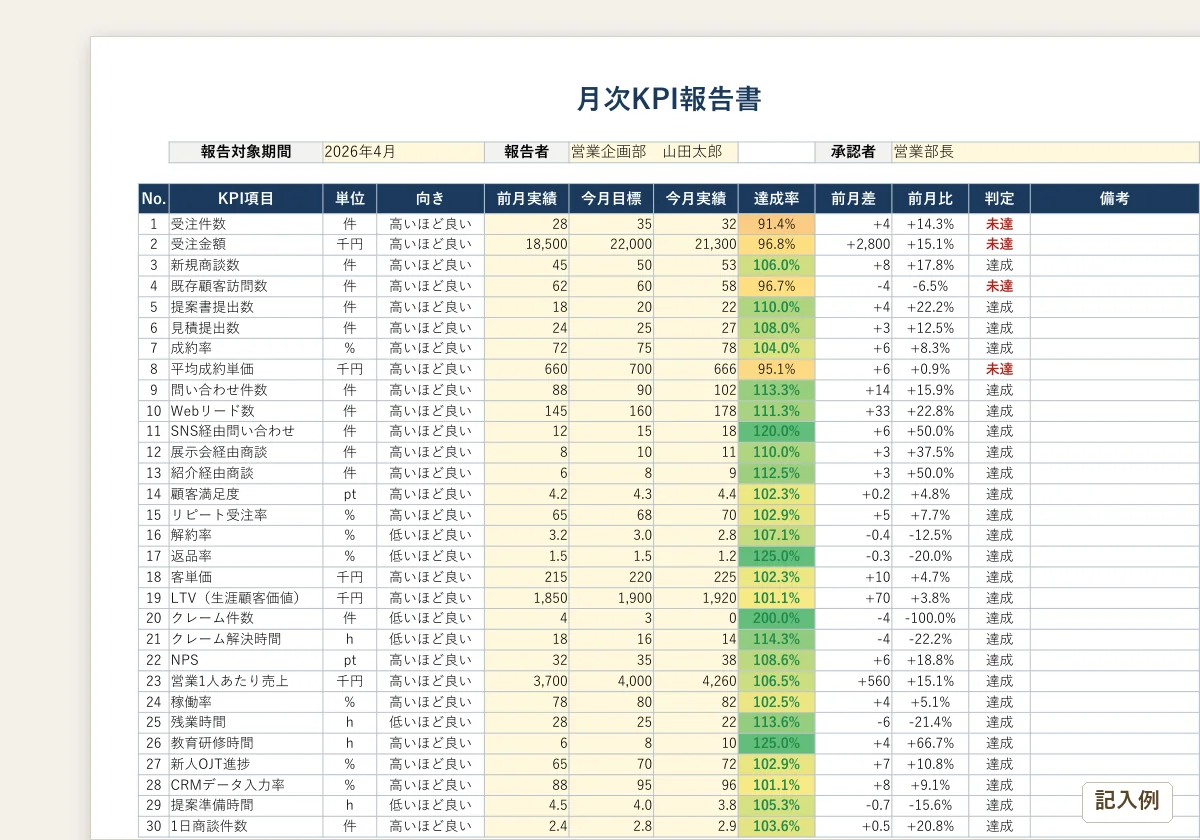
Task: Click the "受注件数" KPI cell
Action: 246,224
